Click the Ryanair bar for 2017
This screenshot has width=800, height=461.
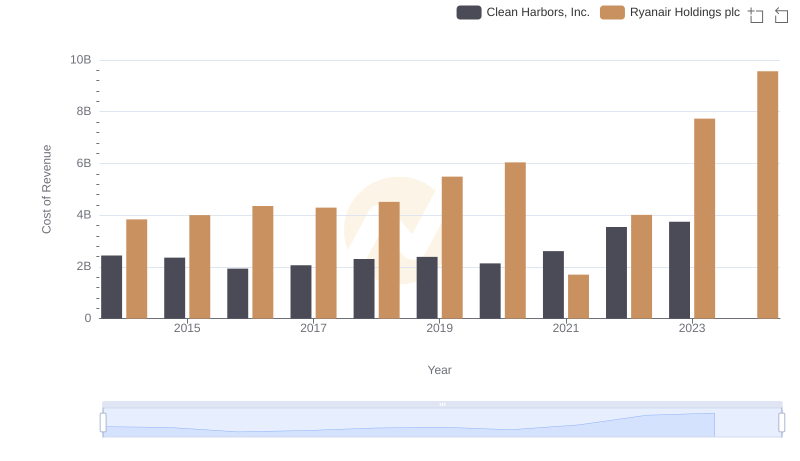tap(326, 263)
